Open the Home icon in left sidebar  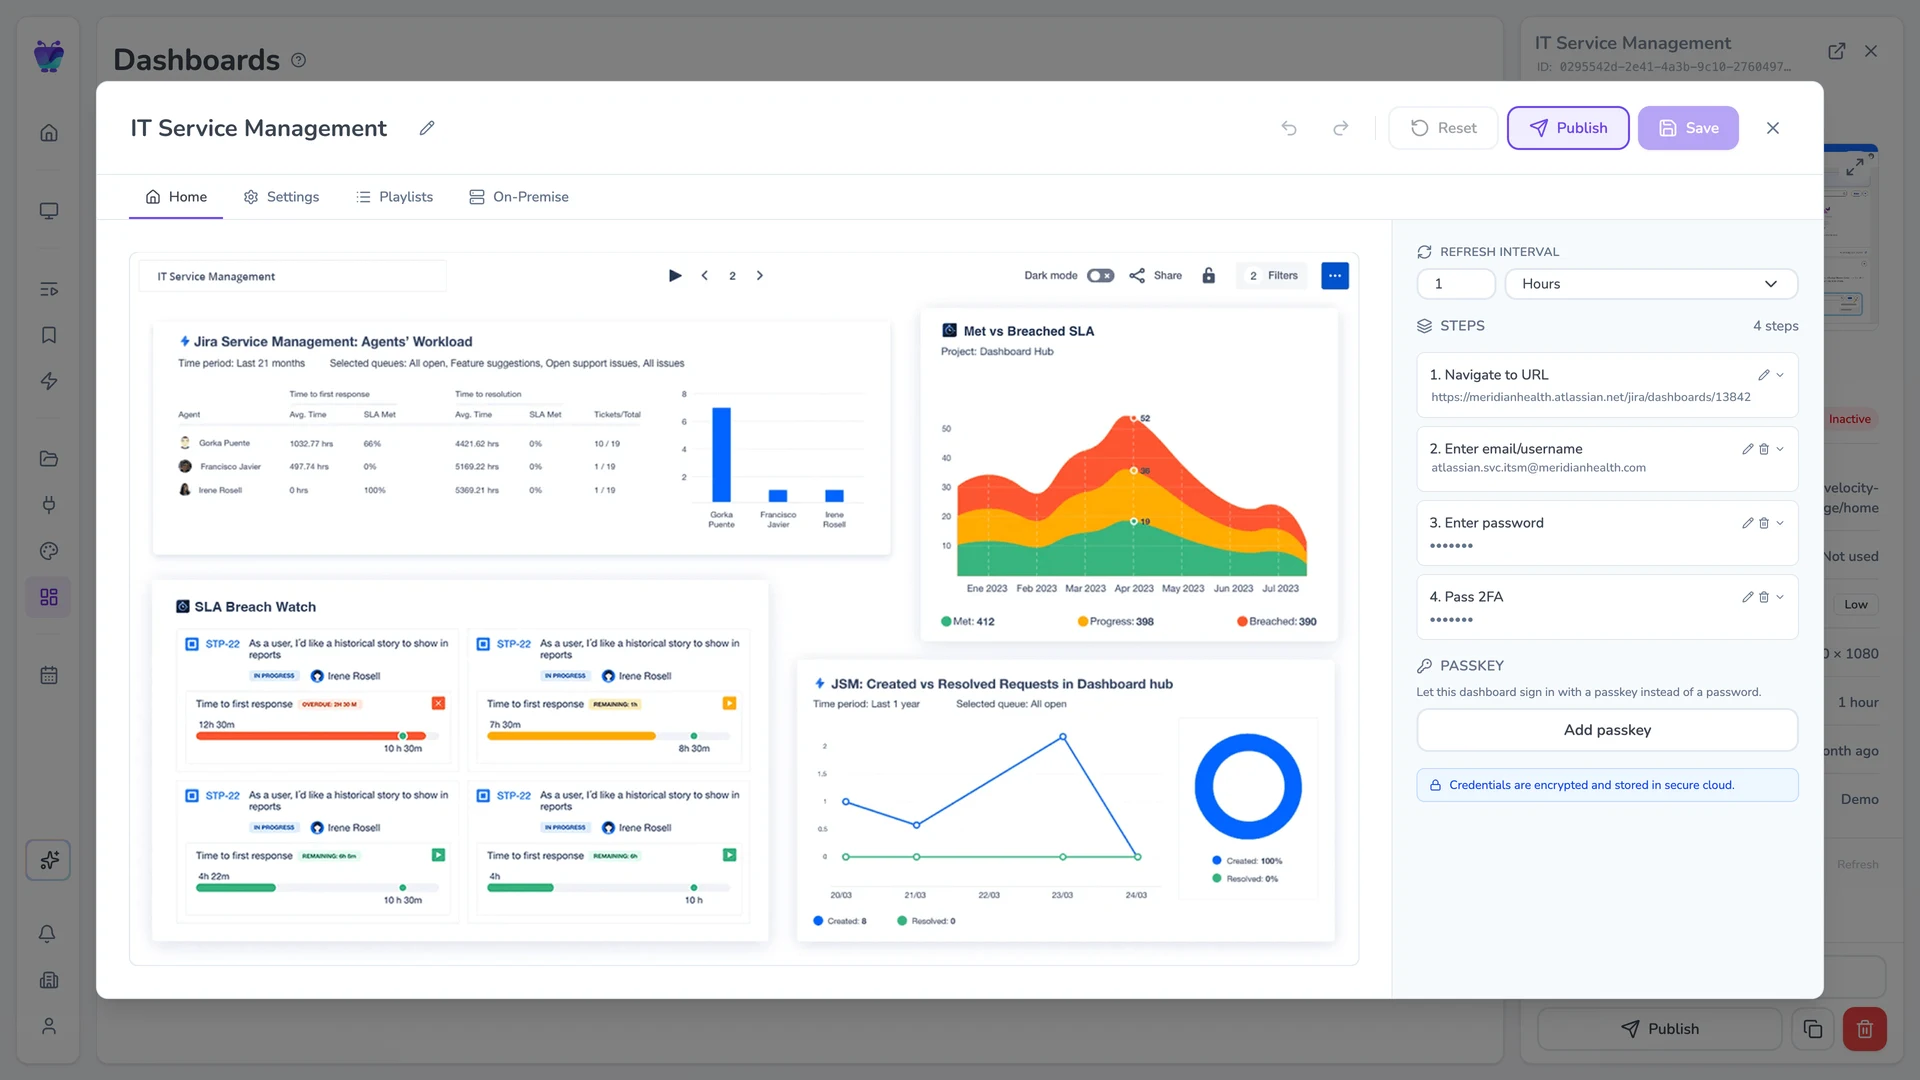point(48,133)
